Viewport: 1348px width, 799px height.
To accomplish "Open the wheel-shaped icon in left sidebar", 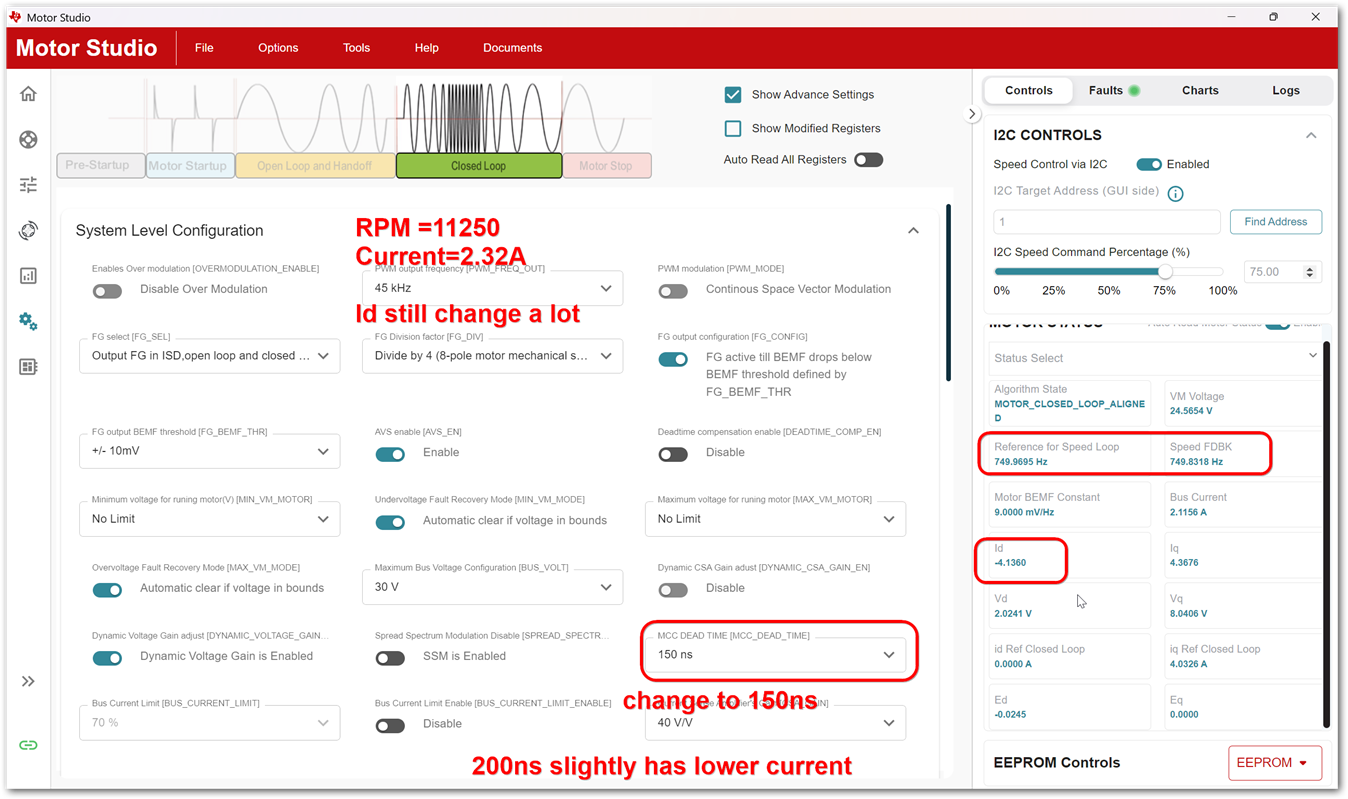I will pyautogui.click(x=28, y=140).
